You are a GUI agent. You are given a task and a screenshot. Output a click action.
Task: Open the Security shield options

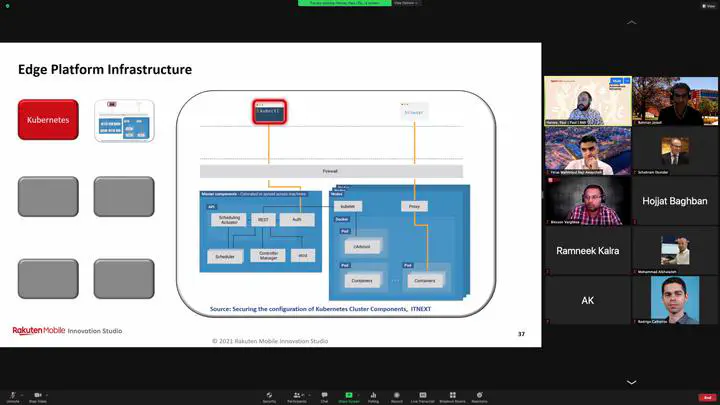[269, 395]
